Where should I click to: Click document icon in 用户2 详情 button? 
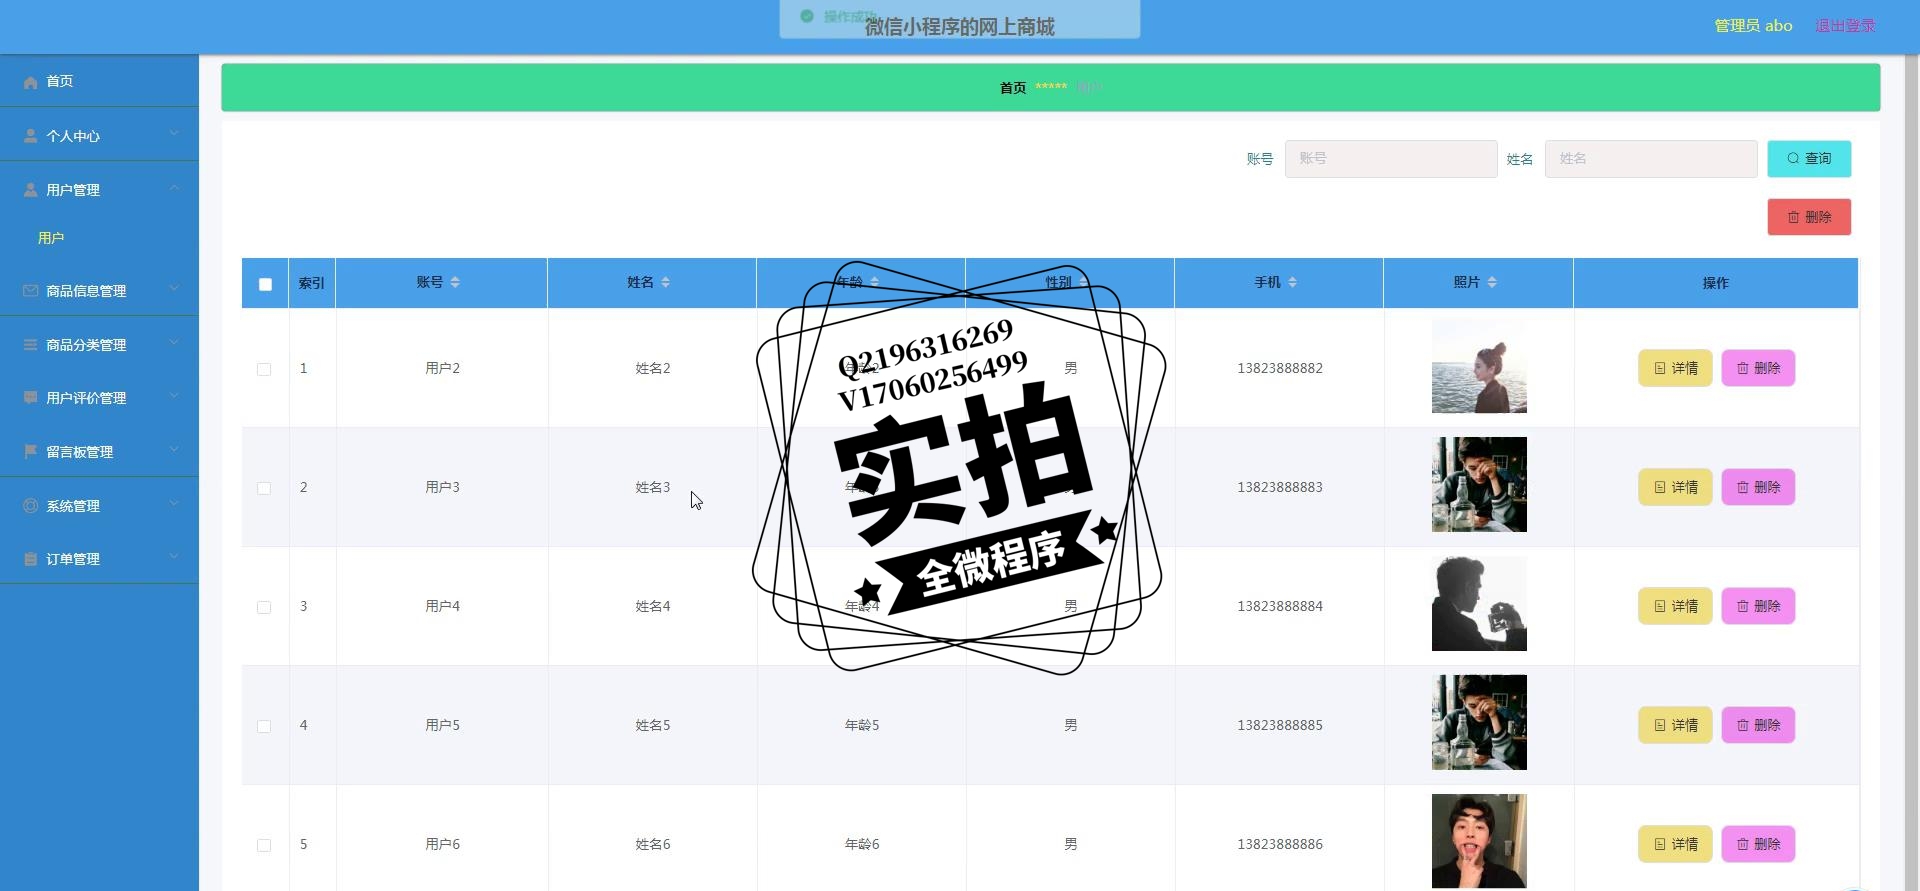click(1660, 368)
